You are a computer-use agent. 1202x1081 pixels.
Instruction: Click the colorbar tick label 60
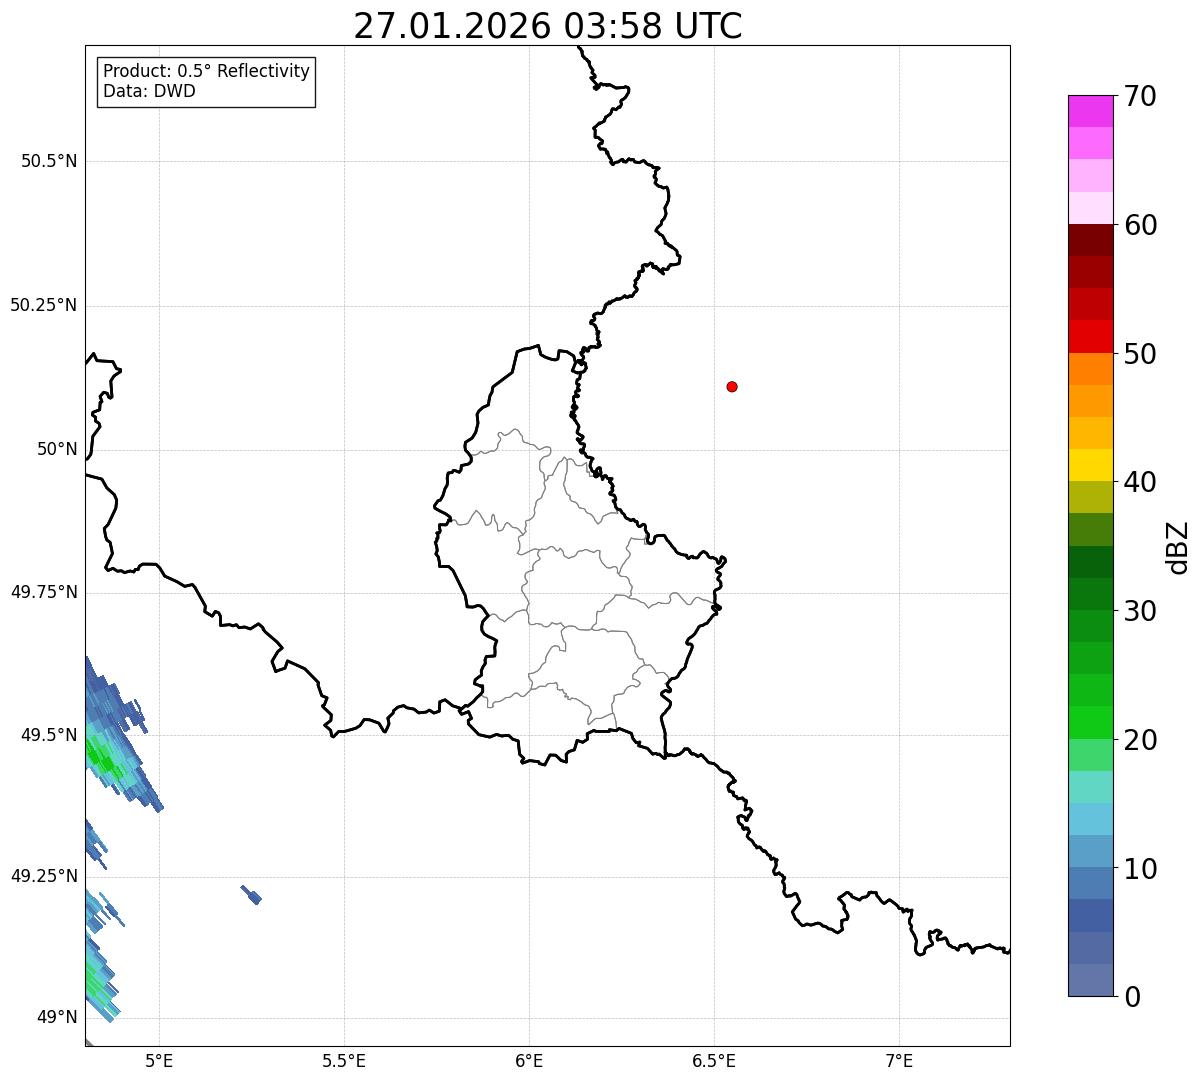tap(1140, 225)
